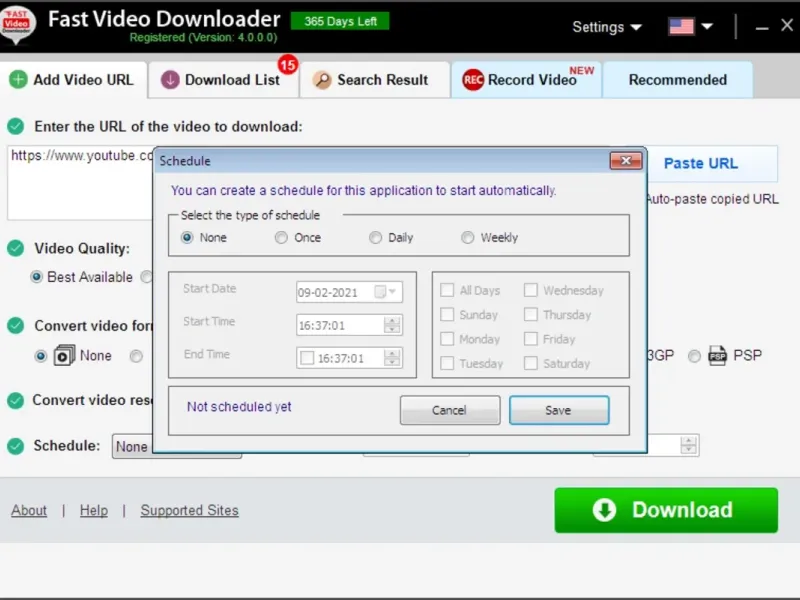Image resolution: width=800 pixels, height=600 pixels.
Task: Close the Schedule dialog
Action: click(x=626, y=161)
